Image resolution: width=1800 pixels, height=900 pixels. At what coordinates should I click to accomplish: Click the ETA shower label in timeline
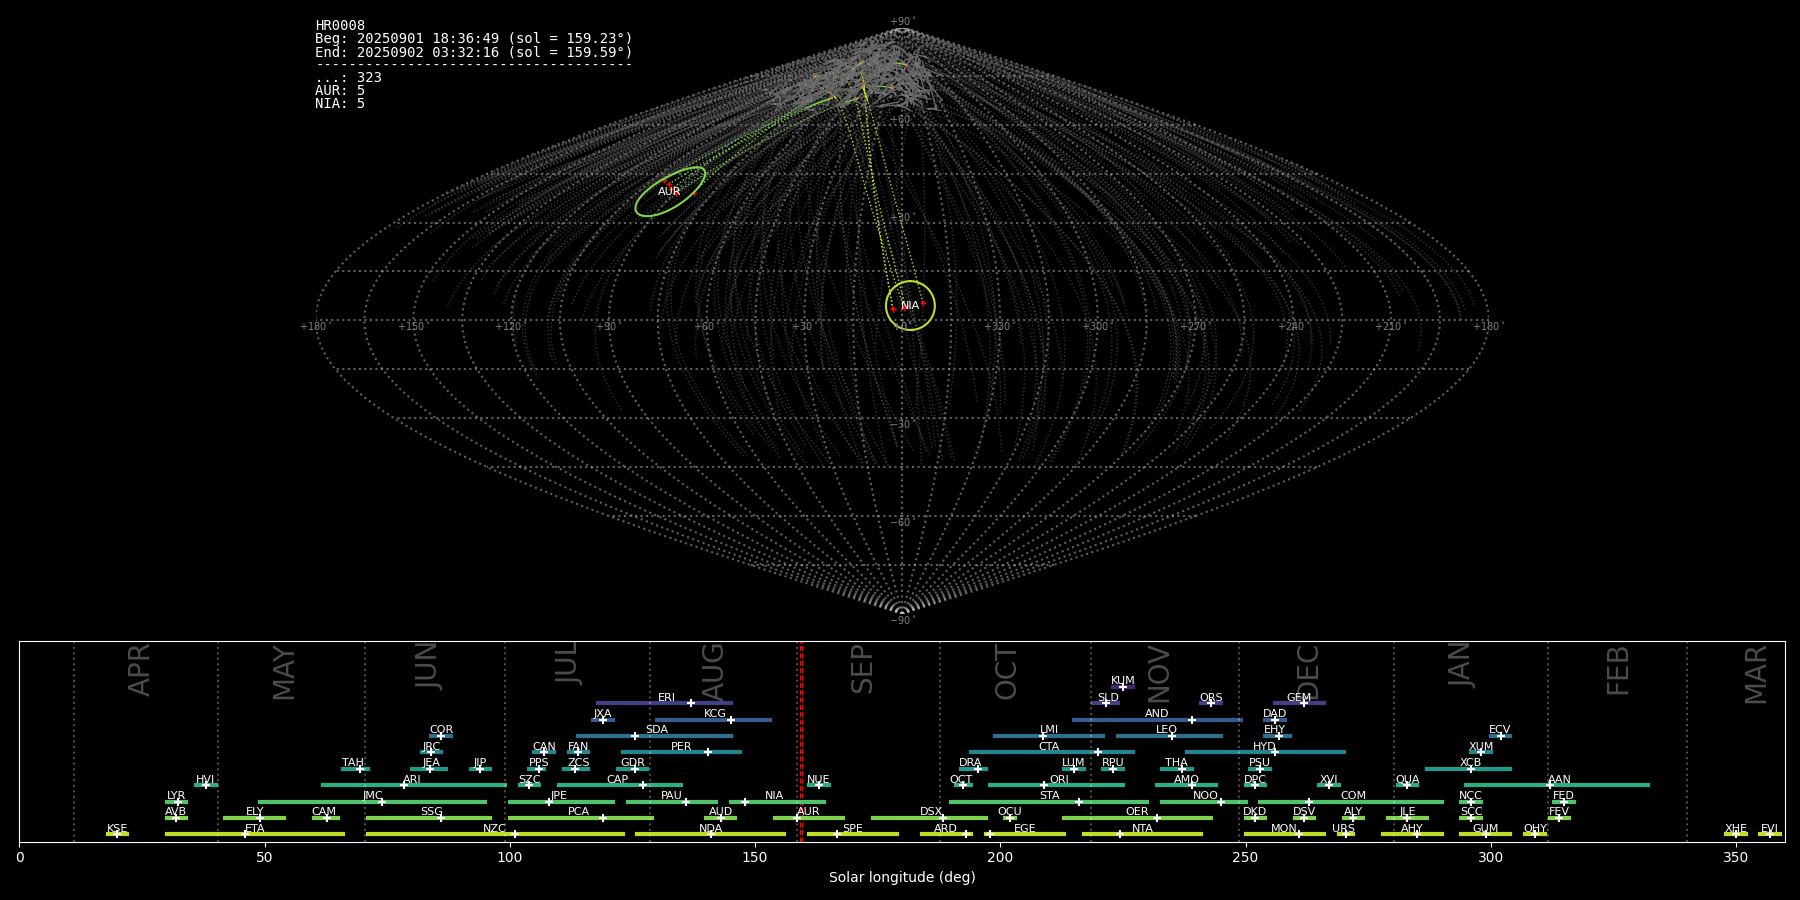pos(255,829)
